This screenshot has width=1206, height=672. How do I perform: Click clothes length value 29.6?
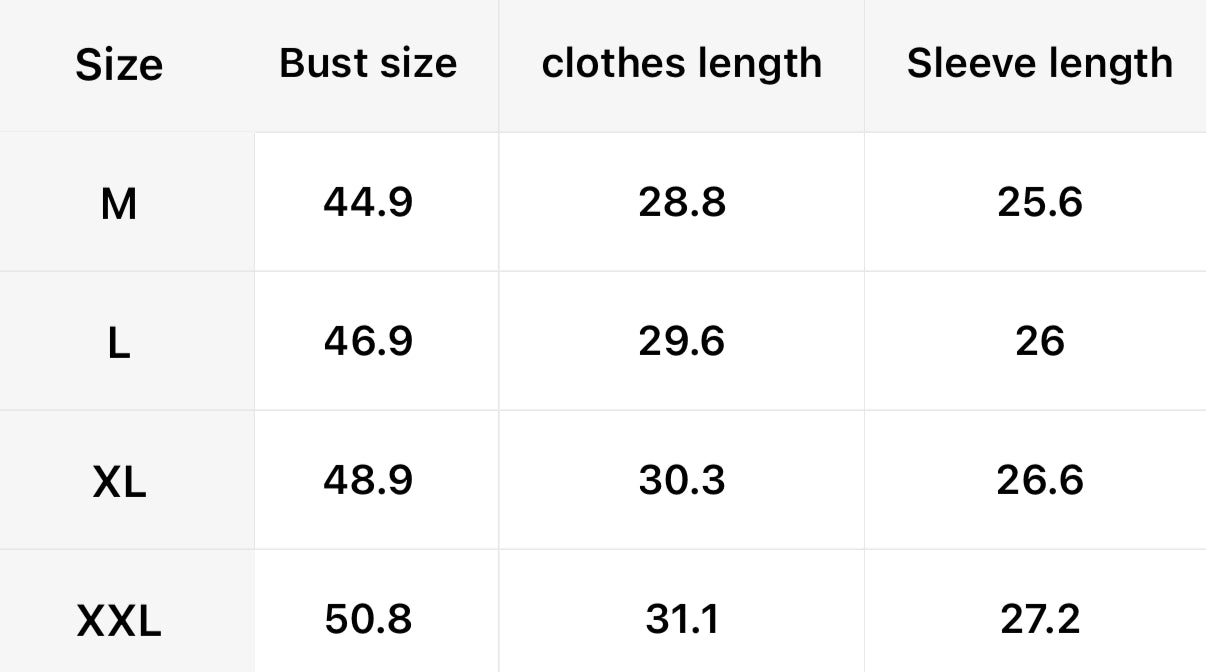(x=681, y=342)
